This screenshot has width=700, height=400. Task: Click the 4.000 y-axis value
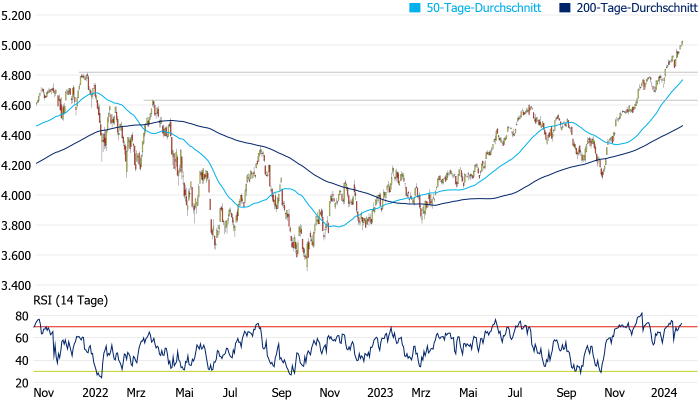pos(16,196)
